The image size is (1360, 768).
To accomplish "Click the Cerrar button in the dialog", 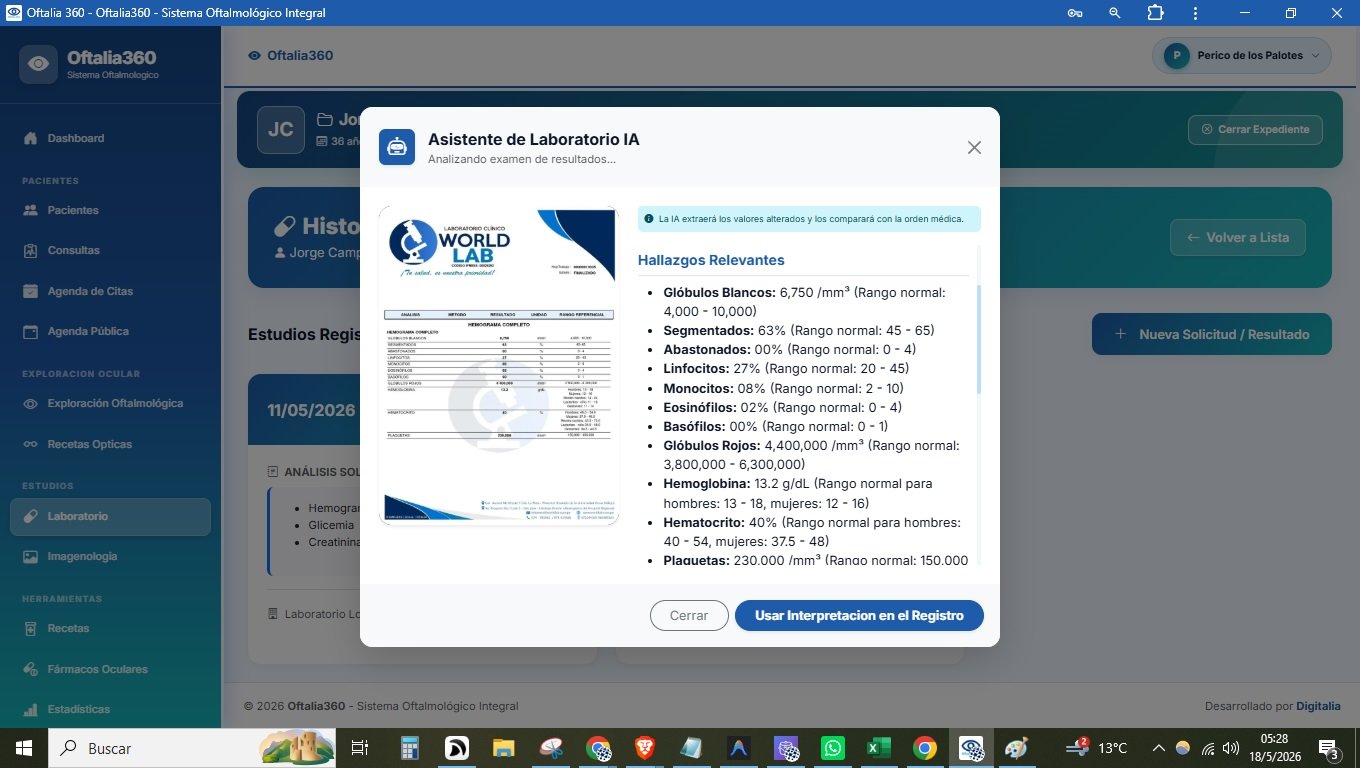I will pyautogui.click(x=689, y=615).
